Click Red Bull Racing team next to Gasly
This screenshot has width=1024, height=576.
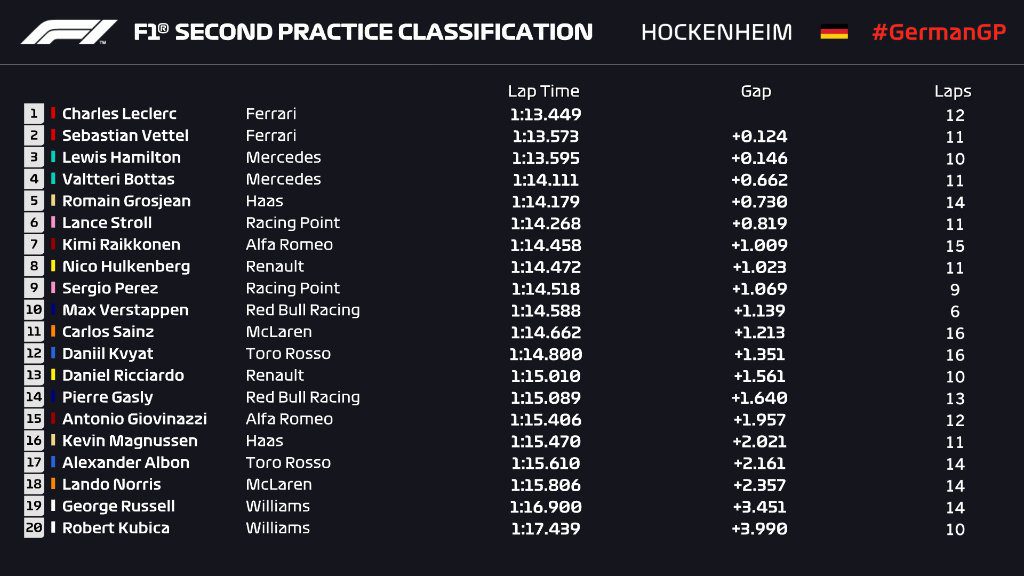(x=303, y=398)
